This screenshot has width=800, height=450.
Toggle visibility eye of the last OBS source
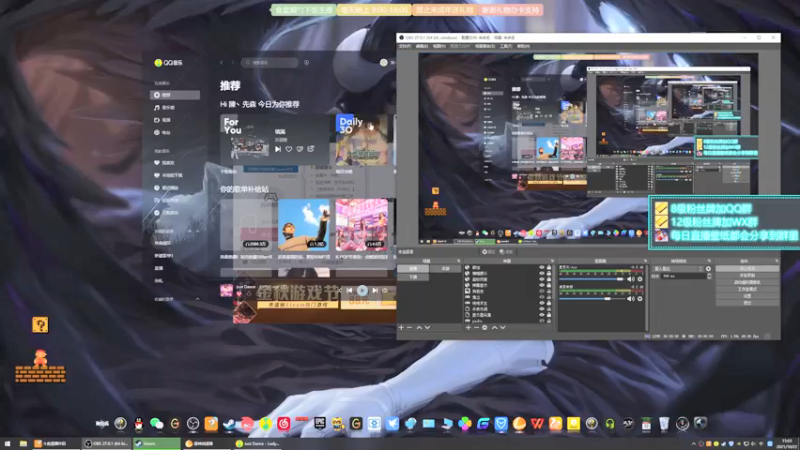point(542,321)
